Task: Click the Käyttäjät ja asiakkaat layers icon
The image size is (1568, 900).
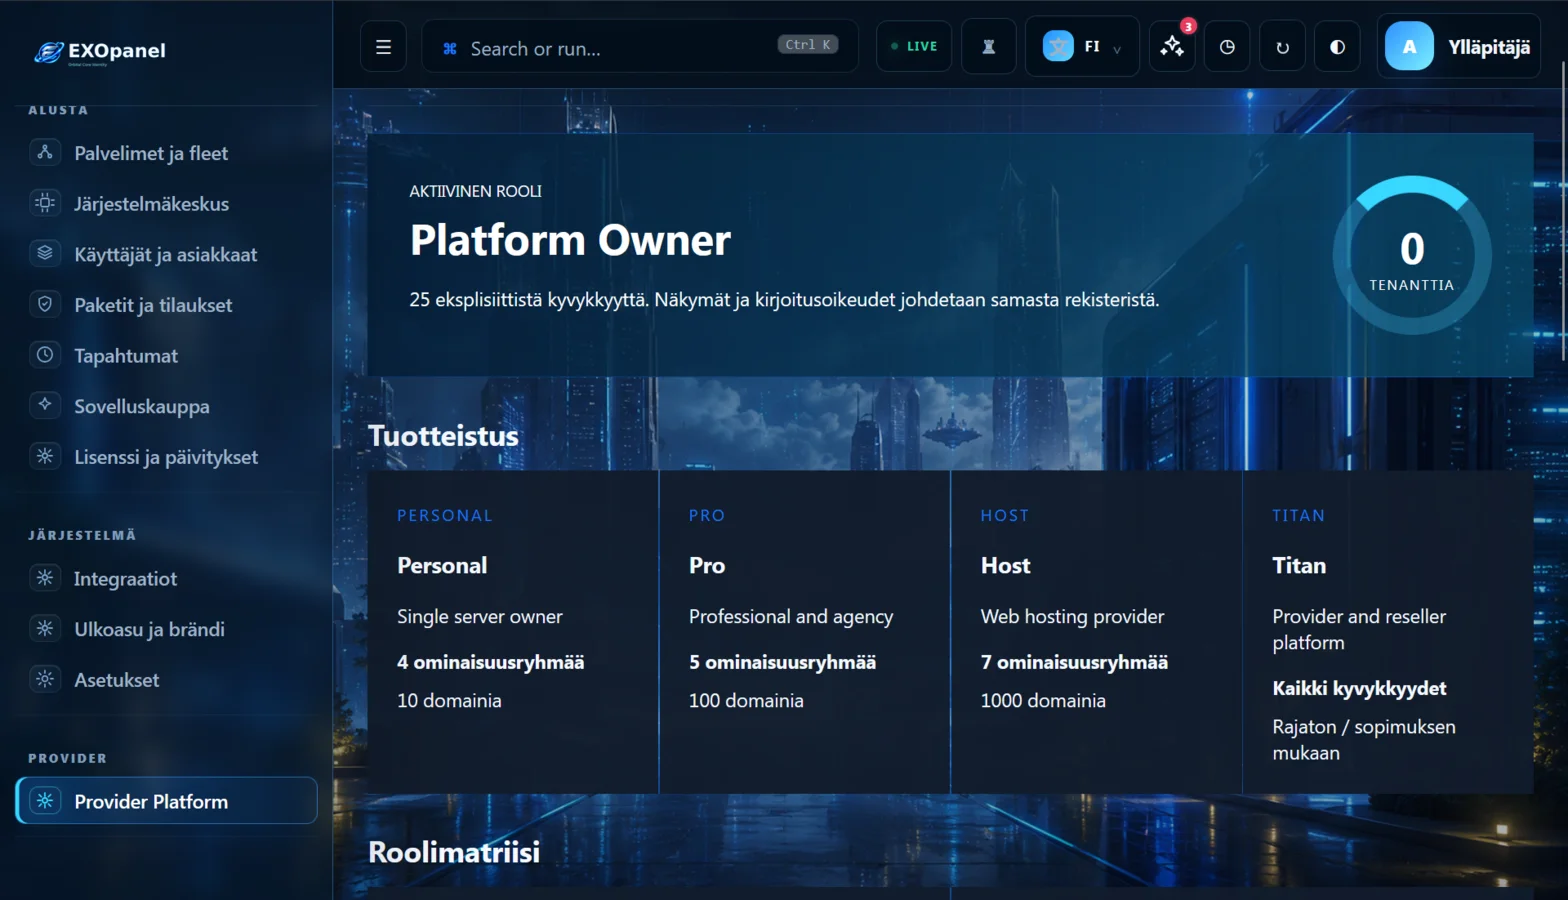Action: [45, 254]
